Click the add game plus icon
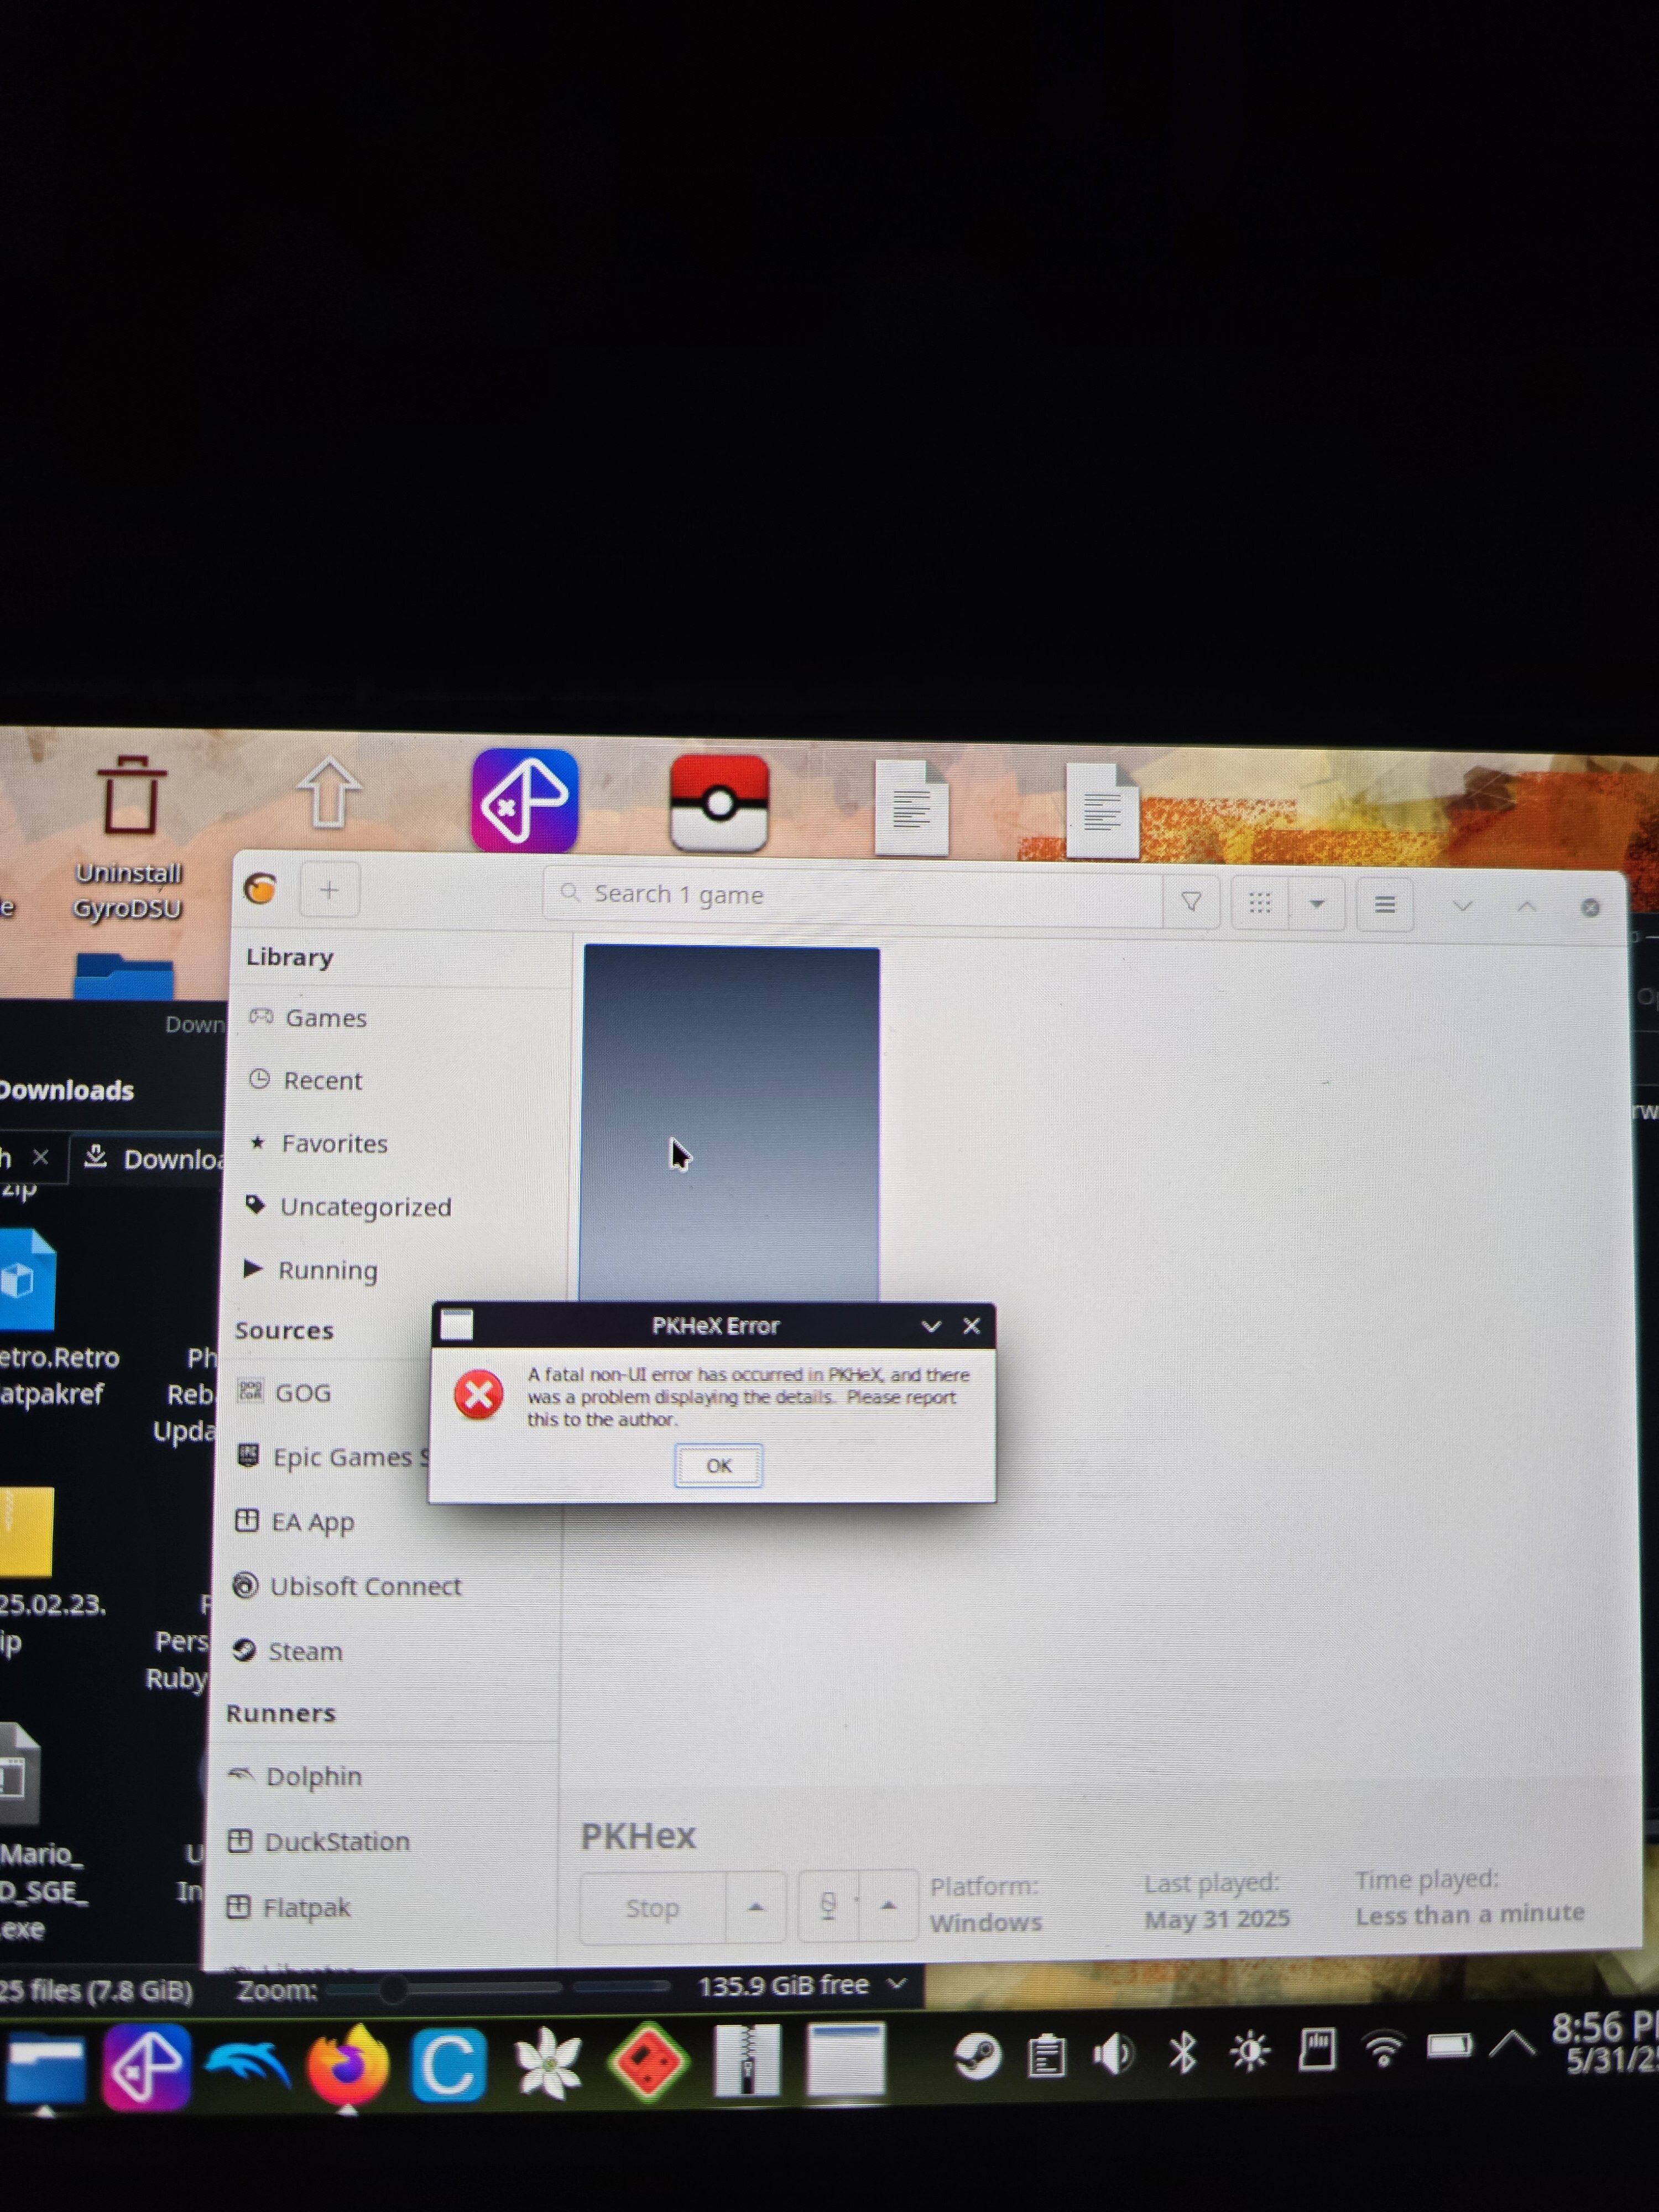 point(329,889)
